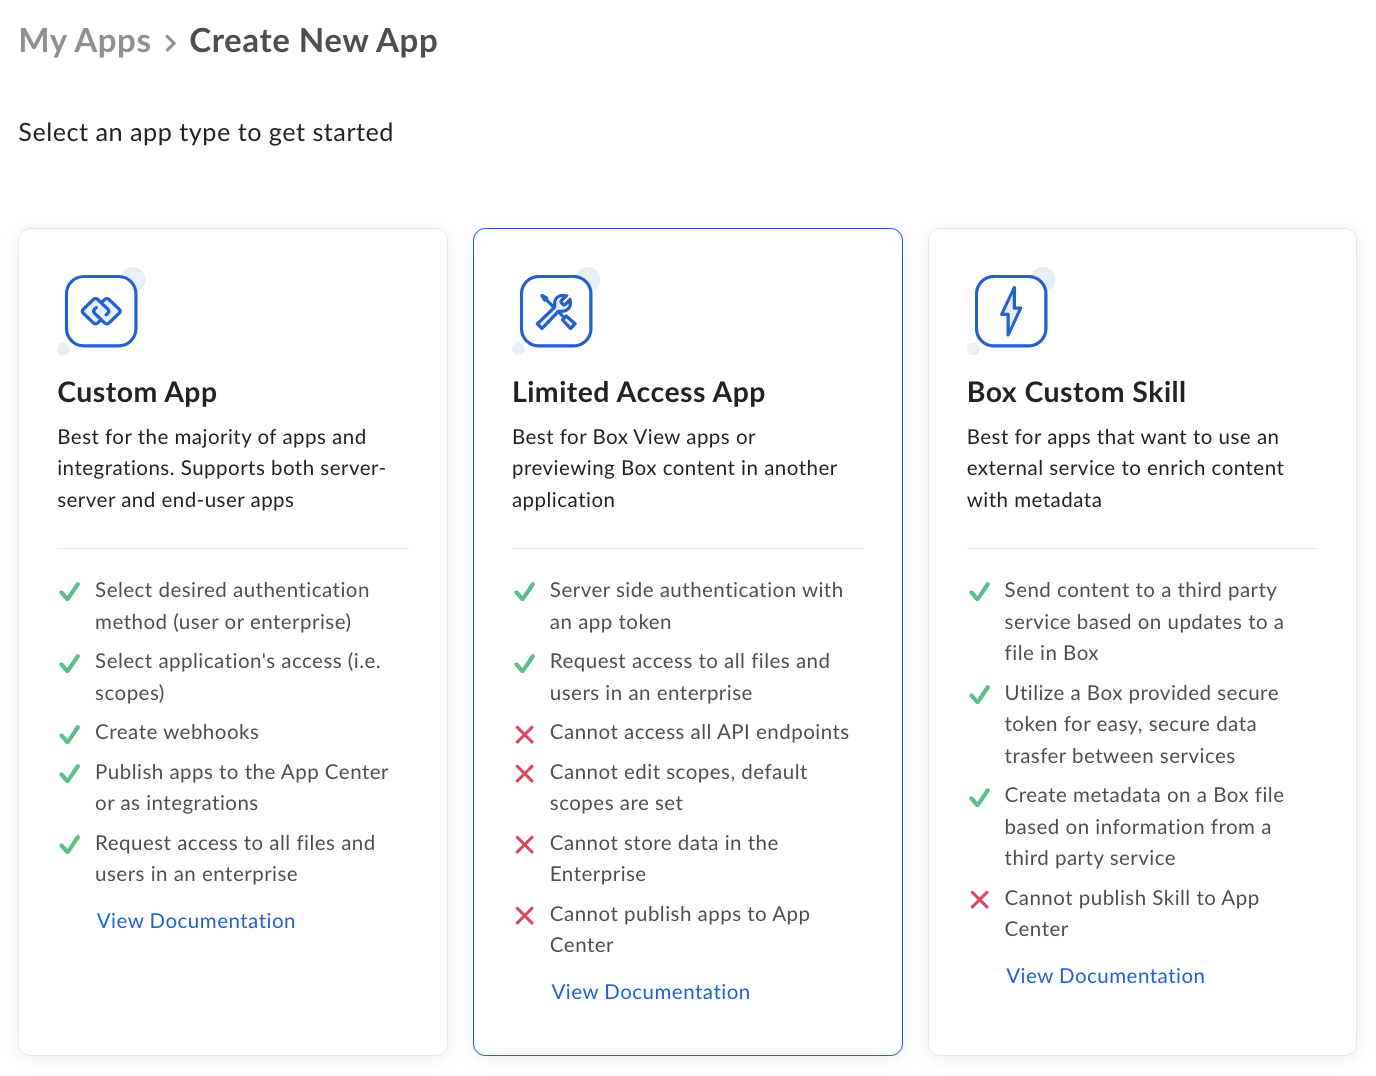Click checkmark beside 'Publish apps to the App Center'

[69, 774]
